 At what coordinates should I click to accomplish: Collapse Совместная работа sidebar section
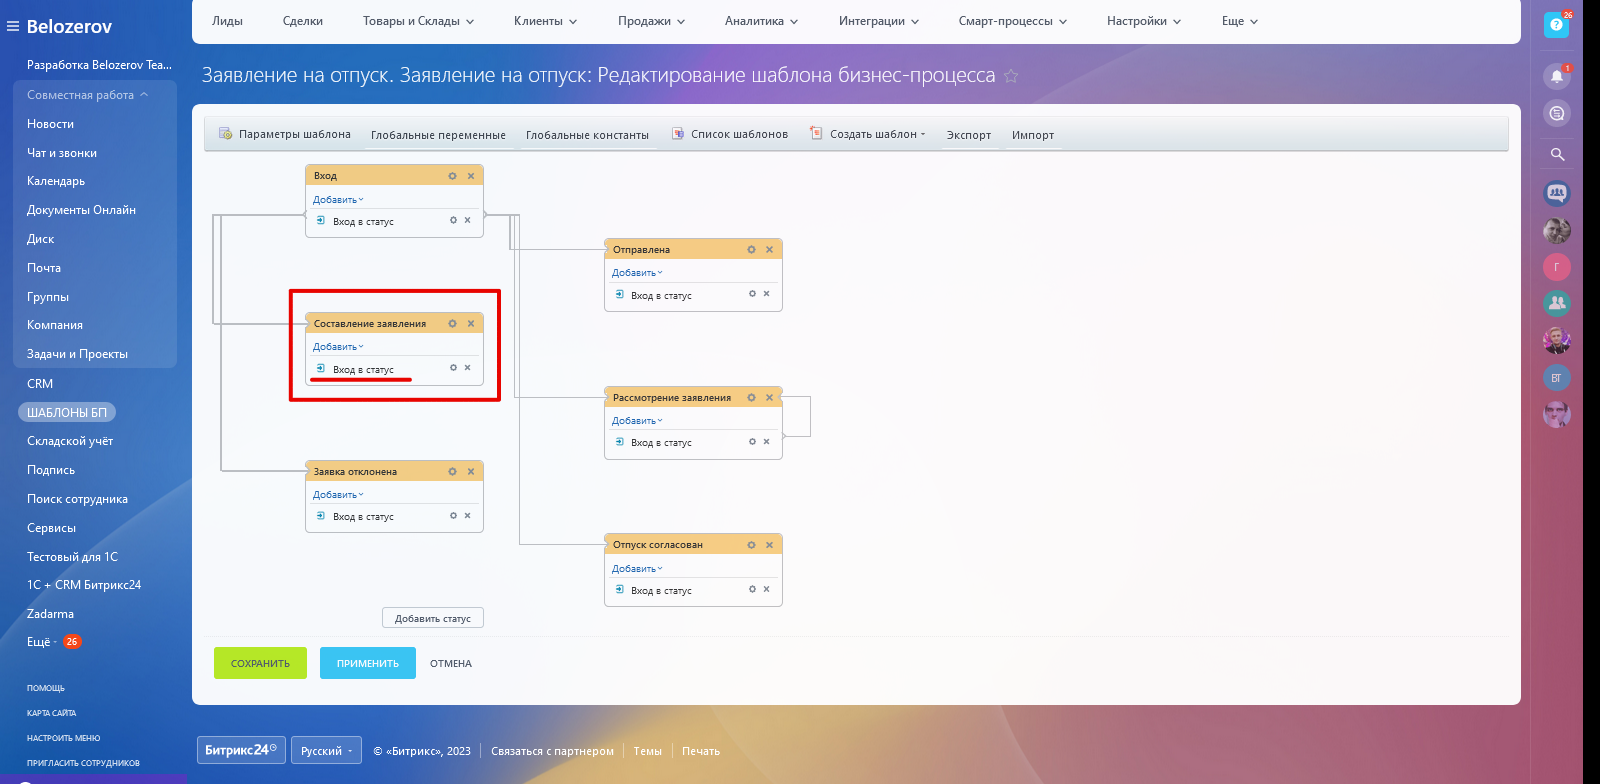pos(88,95)
